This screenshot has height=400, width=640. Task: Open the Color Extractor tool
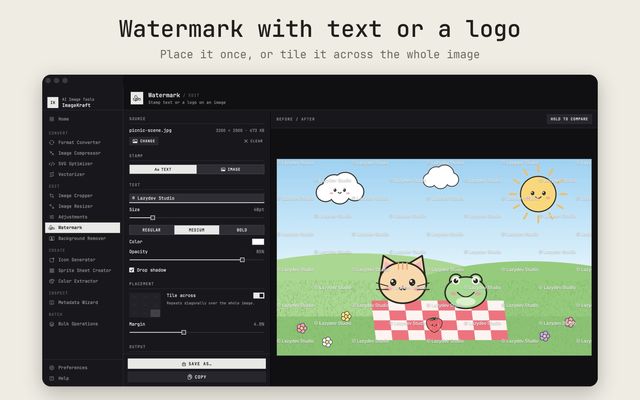click(82, 281)
